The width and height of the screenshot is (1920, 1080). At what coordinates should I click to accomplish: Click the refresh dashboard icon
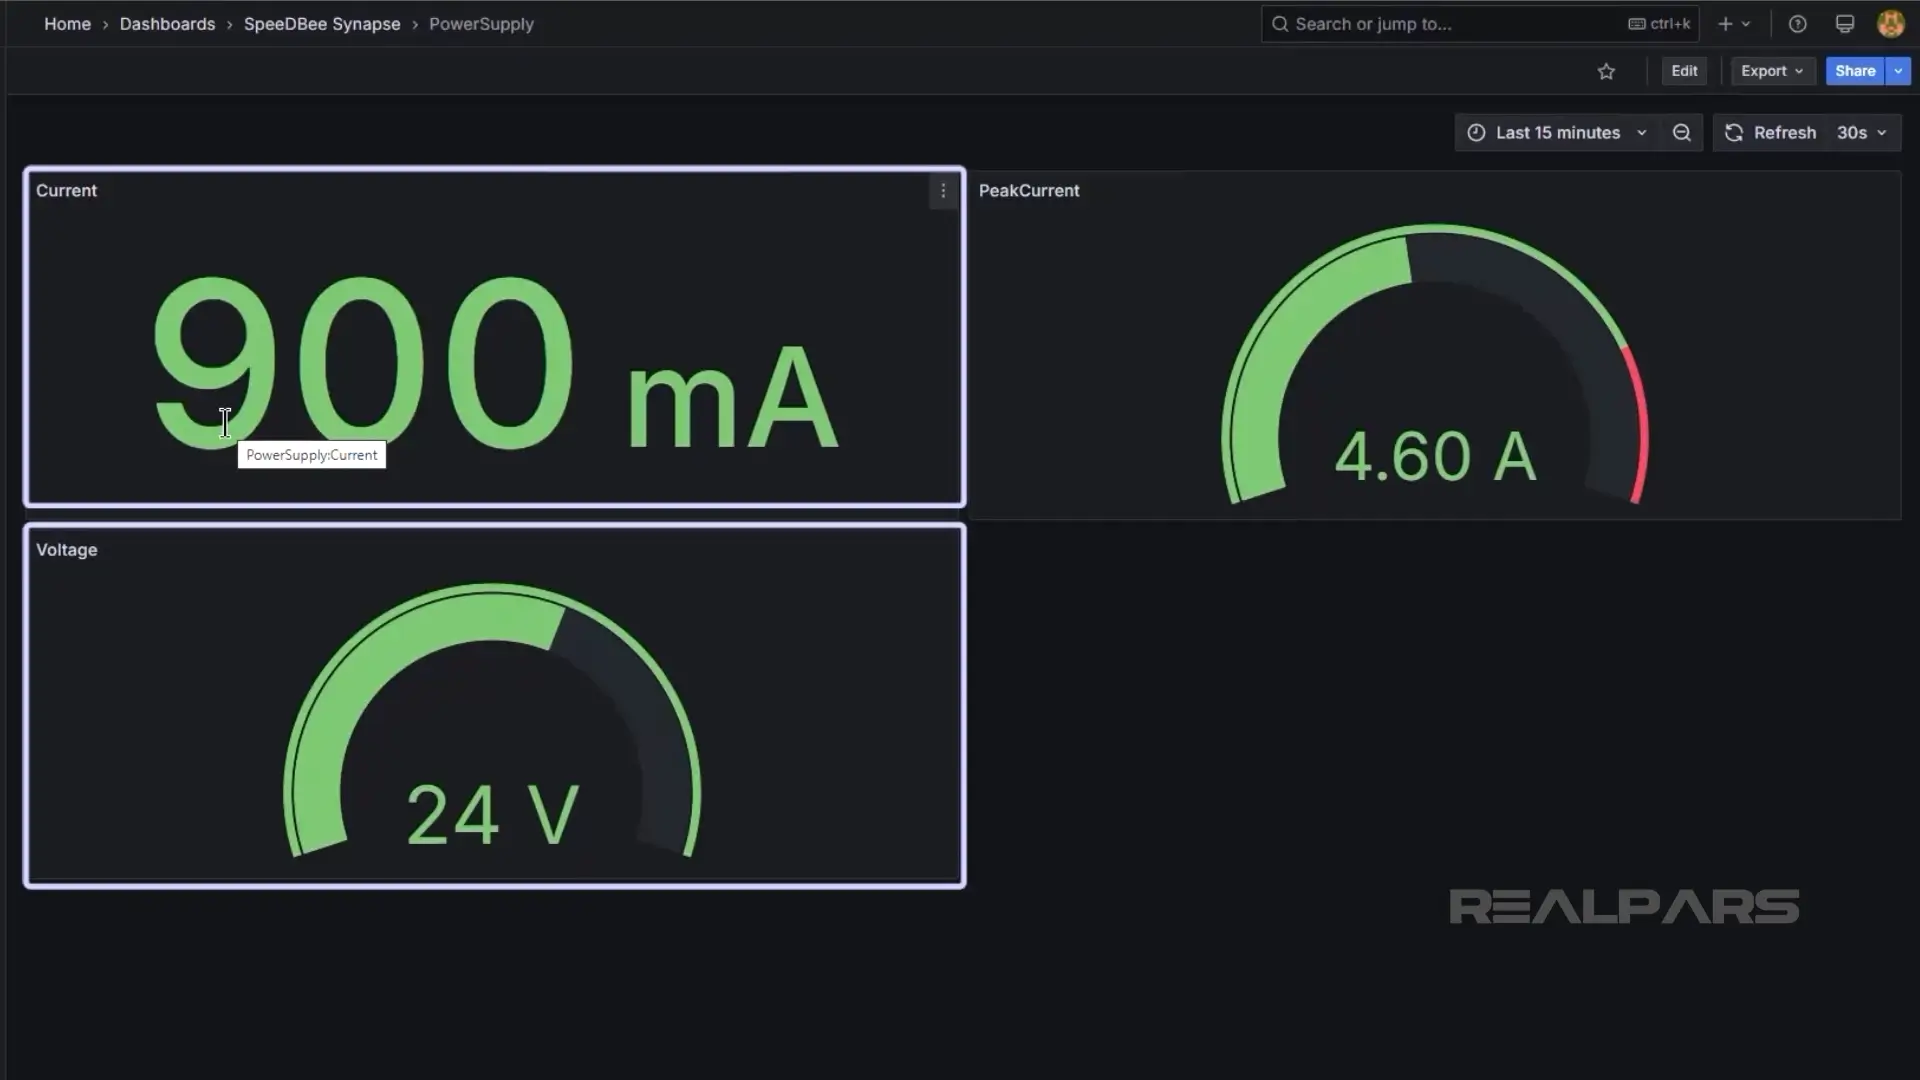pos(1734,133)
